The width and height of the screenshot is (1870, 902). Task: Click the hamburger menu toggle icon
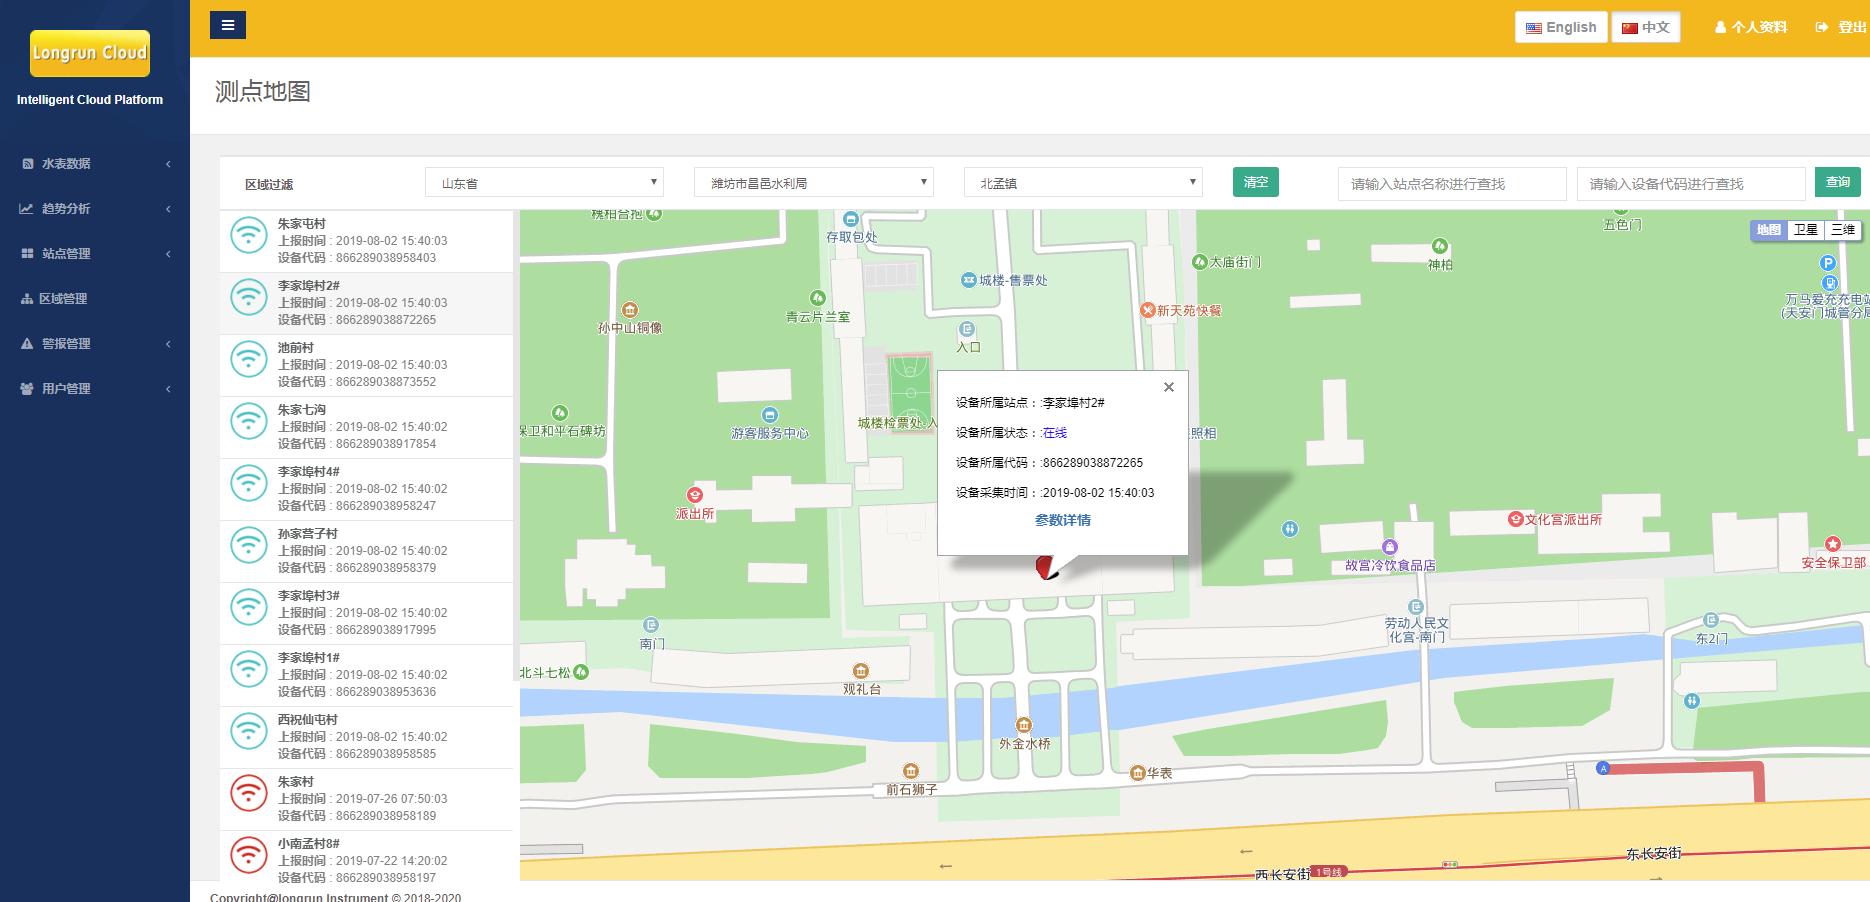pyautogui.click(x=228, y=25)
